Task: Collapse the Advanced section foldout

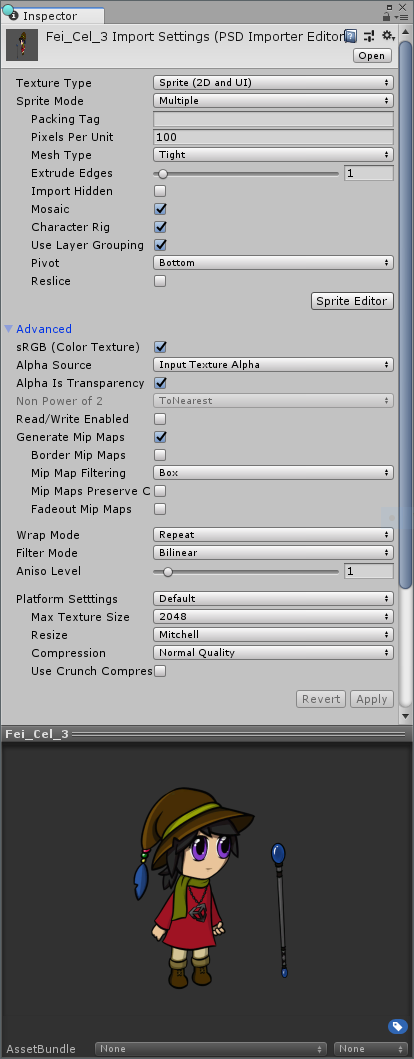Action: point(9,329)
